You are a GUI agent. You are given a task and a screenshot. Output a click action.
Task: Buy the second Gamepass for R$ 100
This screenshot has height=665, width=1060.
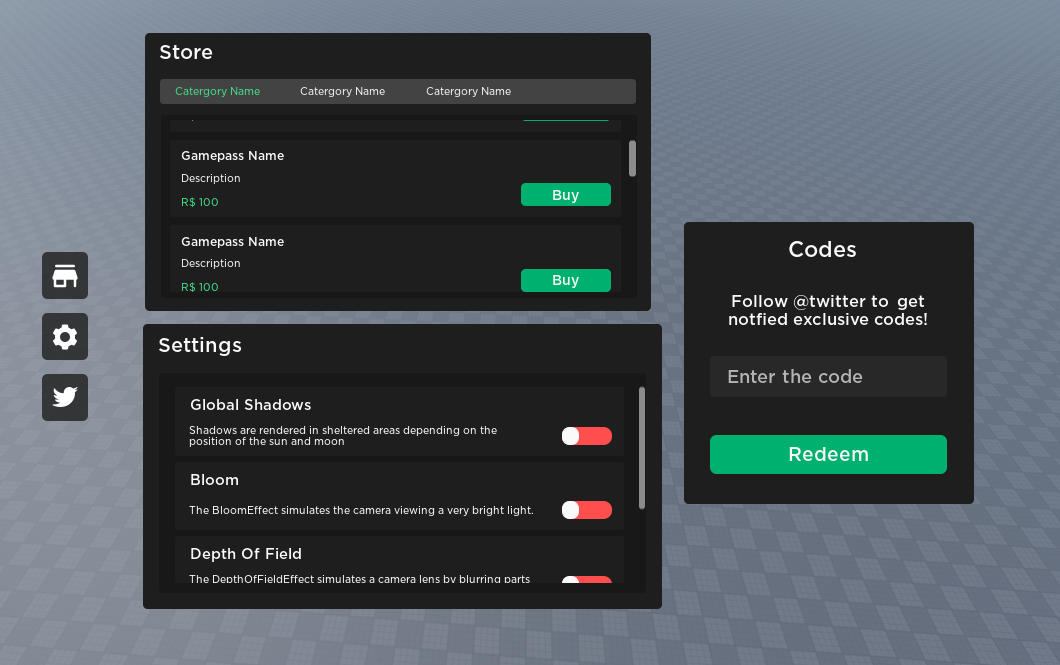click(565, 280)
